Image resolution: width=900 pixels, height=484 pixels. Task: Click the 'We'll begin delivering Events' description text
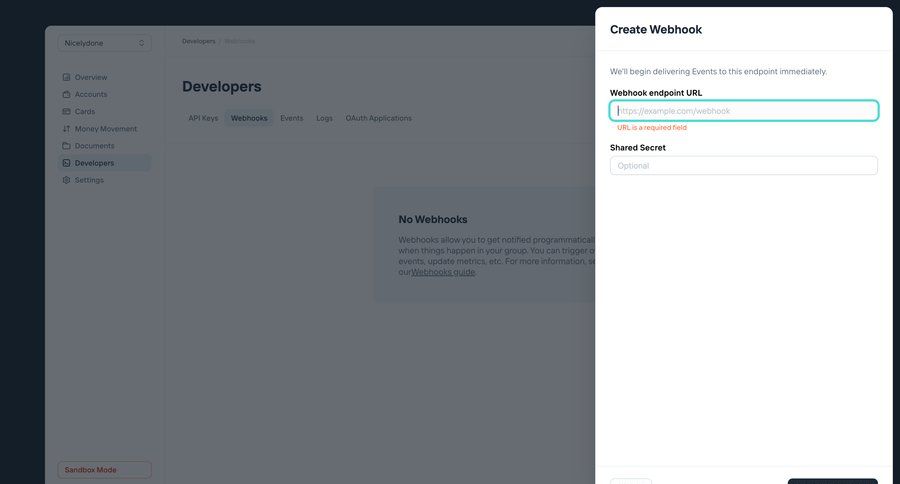719,72
